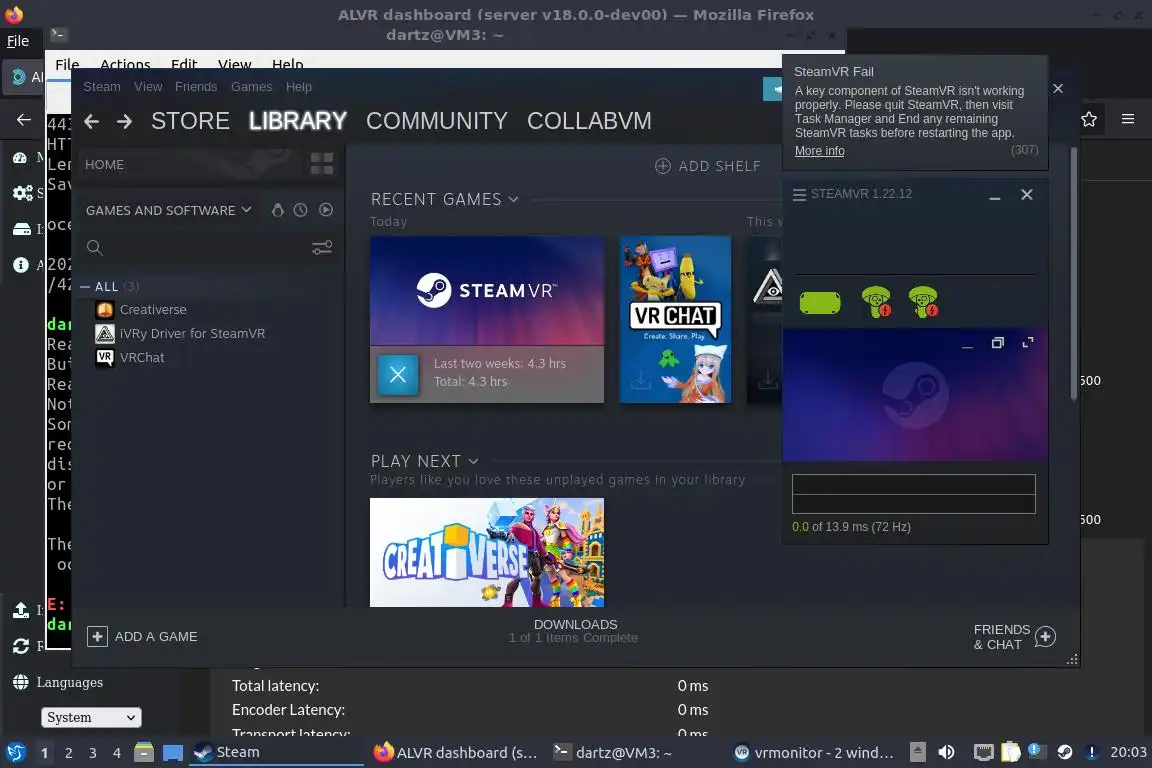Switch Steam library to grid collections view
The image size is (1152, 768).
click(322, 164)
